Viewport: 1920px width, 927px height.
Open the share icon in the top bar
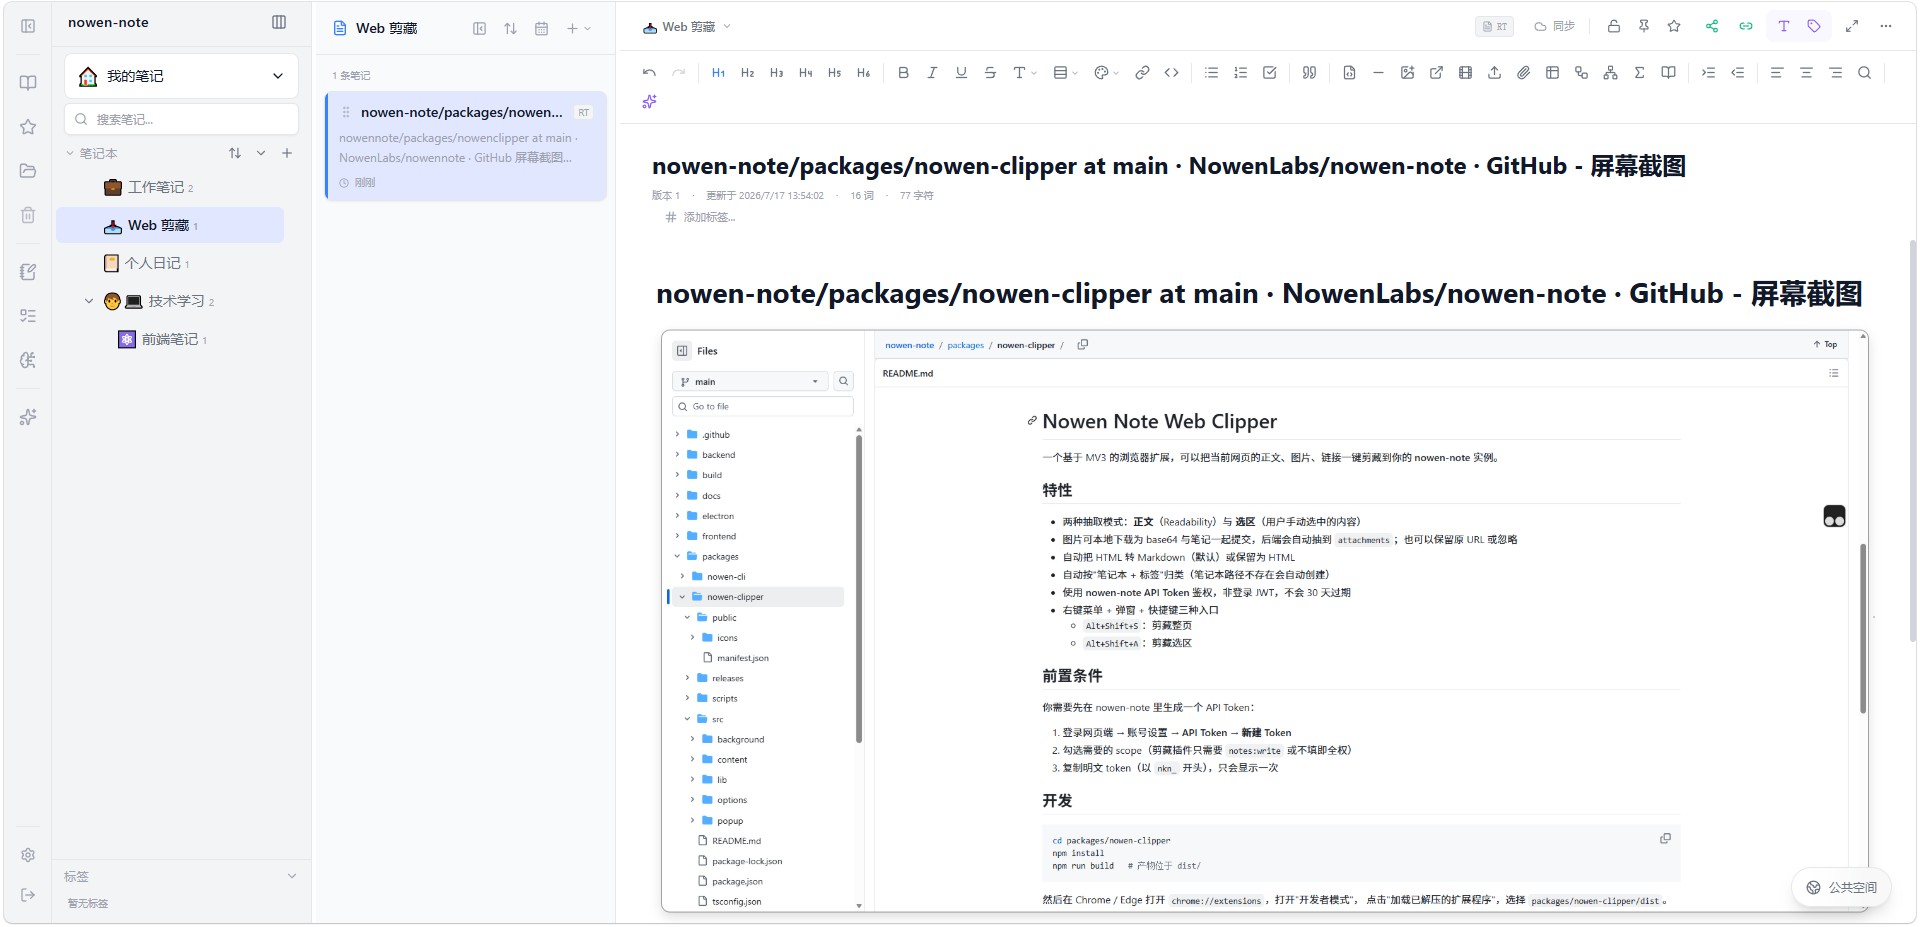click(x=1712, y=26)
